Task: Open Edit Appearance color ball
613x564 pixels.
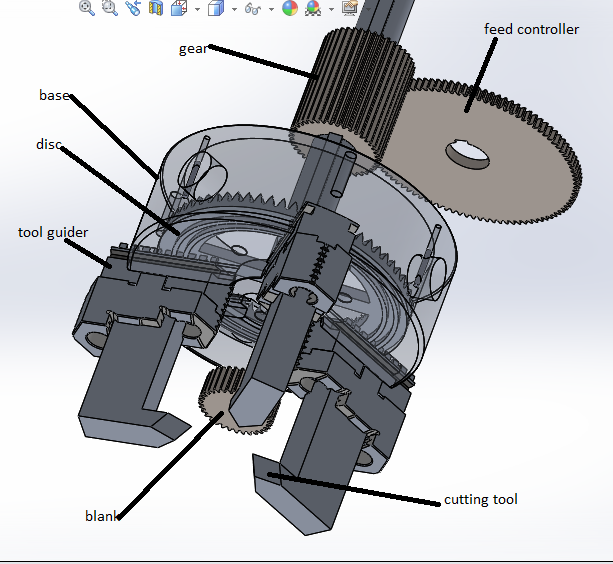Action: coord(290,8)
